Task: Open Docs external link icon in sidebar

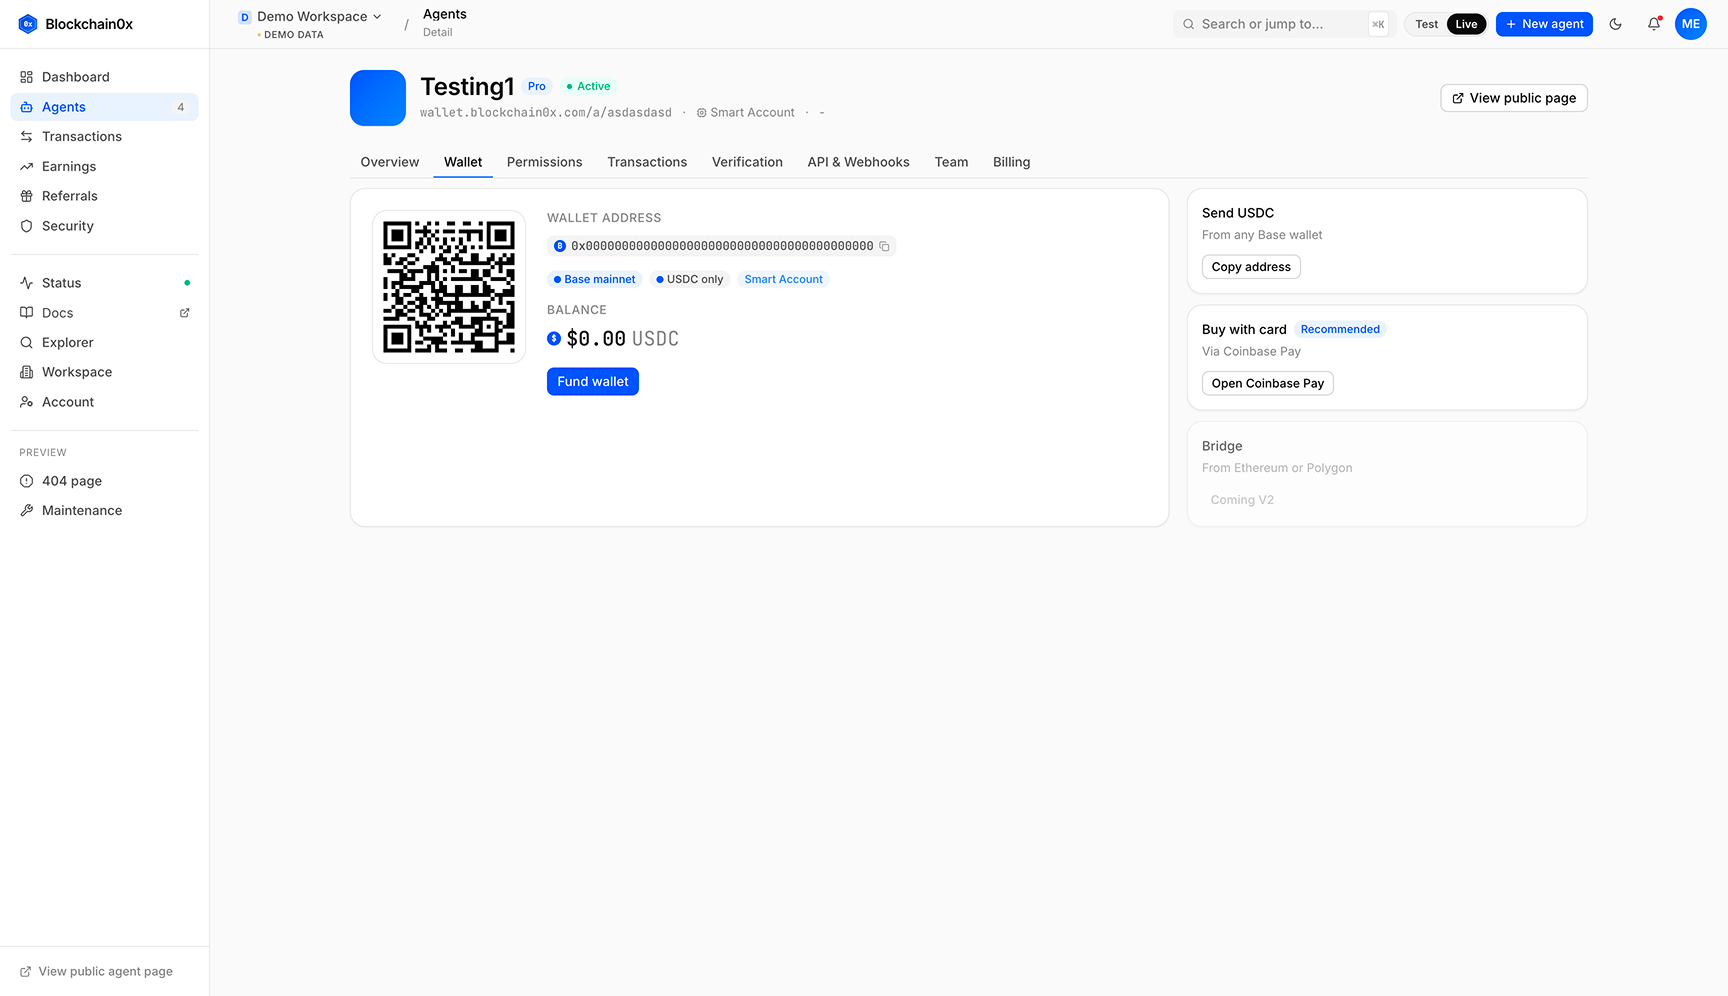Action: [184, 313]
